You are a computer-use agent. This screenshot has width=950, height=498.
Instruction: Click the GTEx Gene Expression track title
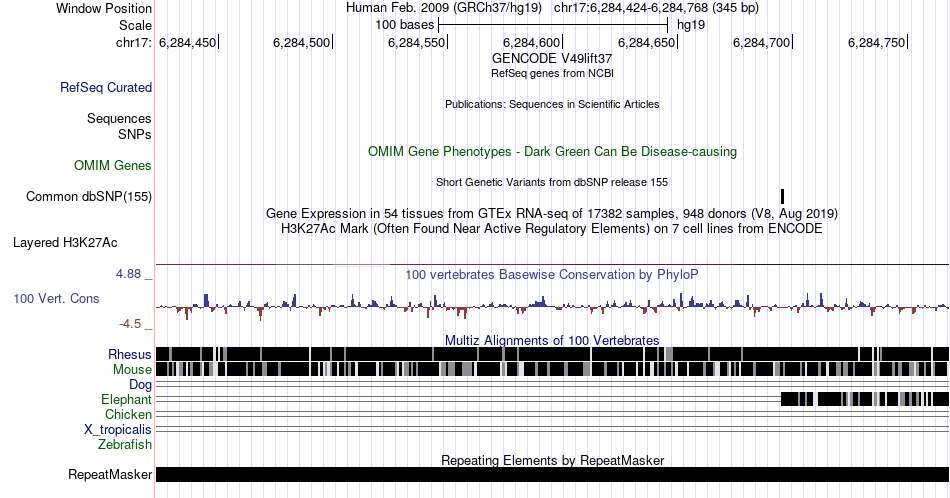pos(552,213)
